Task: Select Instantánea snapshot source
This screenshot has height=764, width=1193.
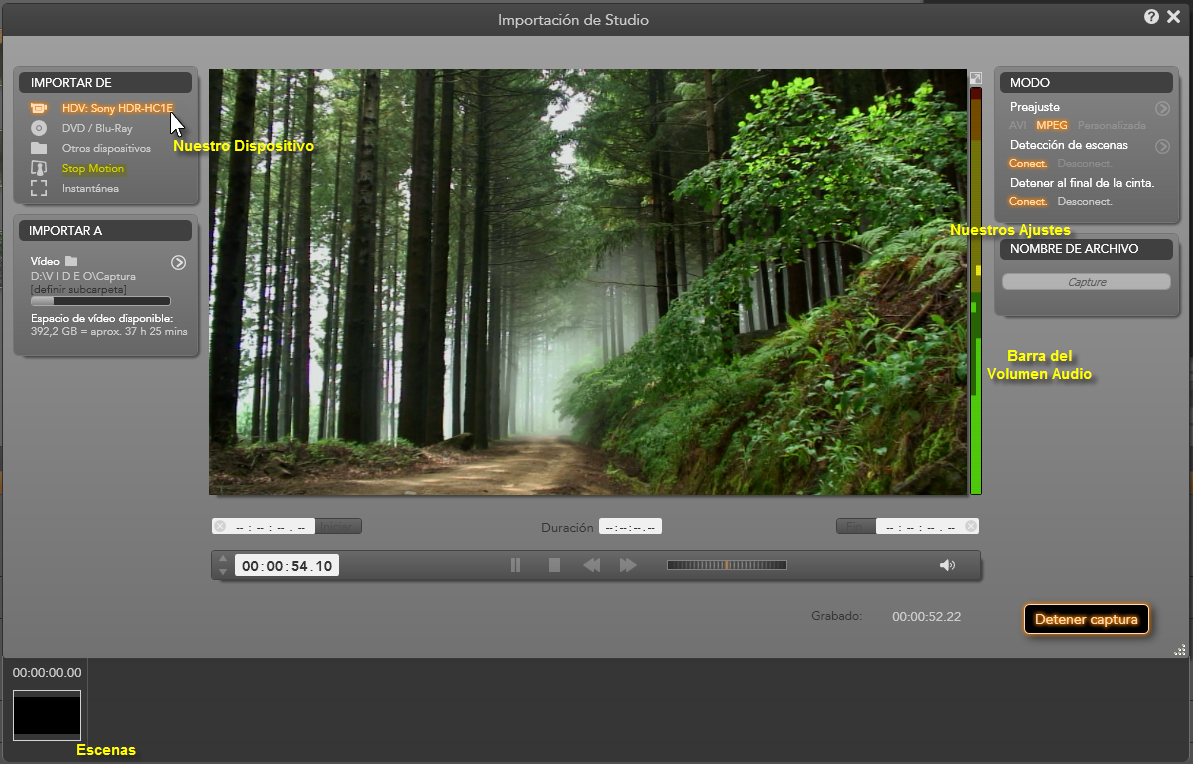Action: (x=90, y=188)
